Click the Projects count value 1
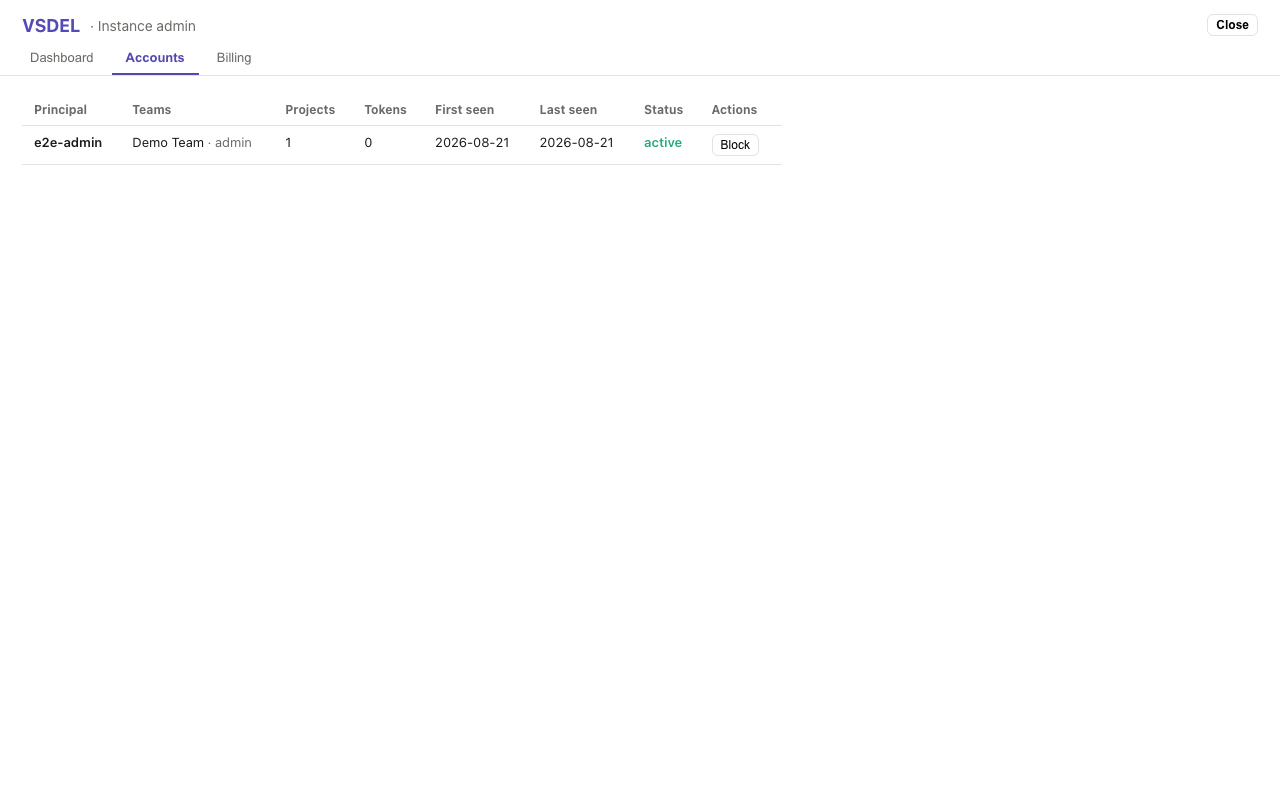The image size is (1280, 800). coord(288,143)
